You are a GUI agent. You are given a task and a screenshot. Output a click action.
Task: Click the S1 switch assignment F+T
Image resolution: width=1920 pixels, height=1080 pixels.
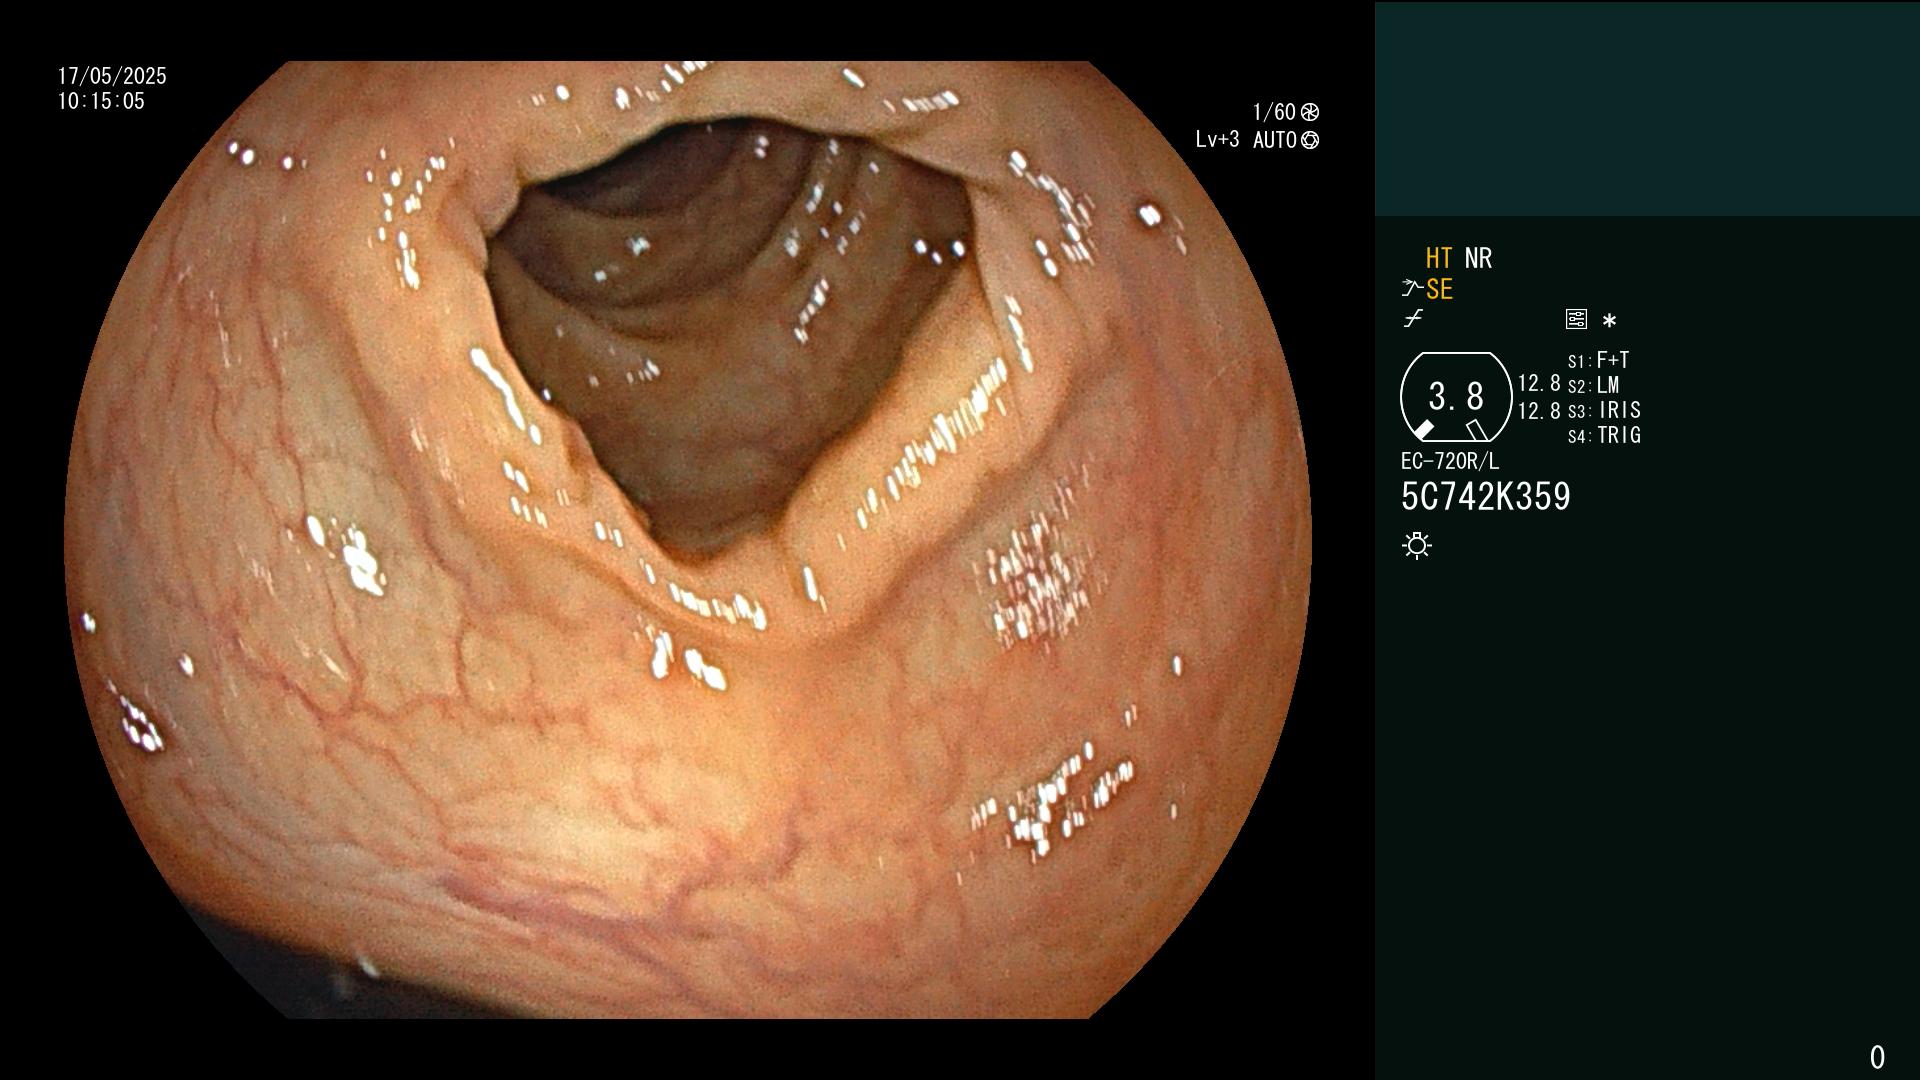click(x=1599, y=360)
